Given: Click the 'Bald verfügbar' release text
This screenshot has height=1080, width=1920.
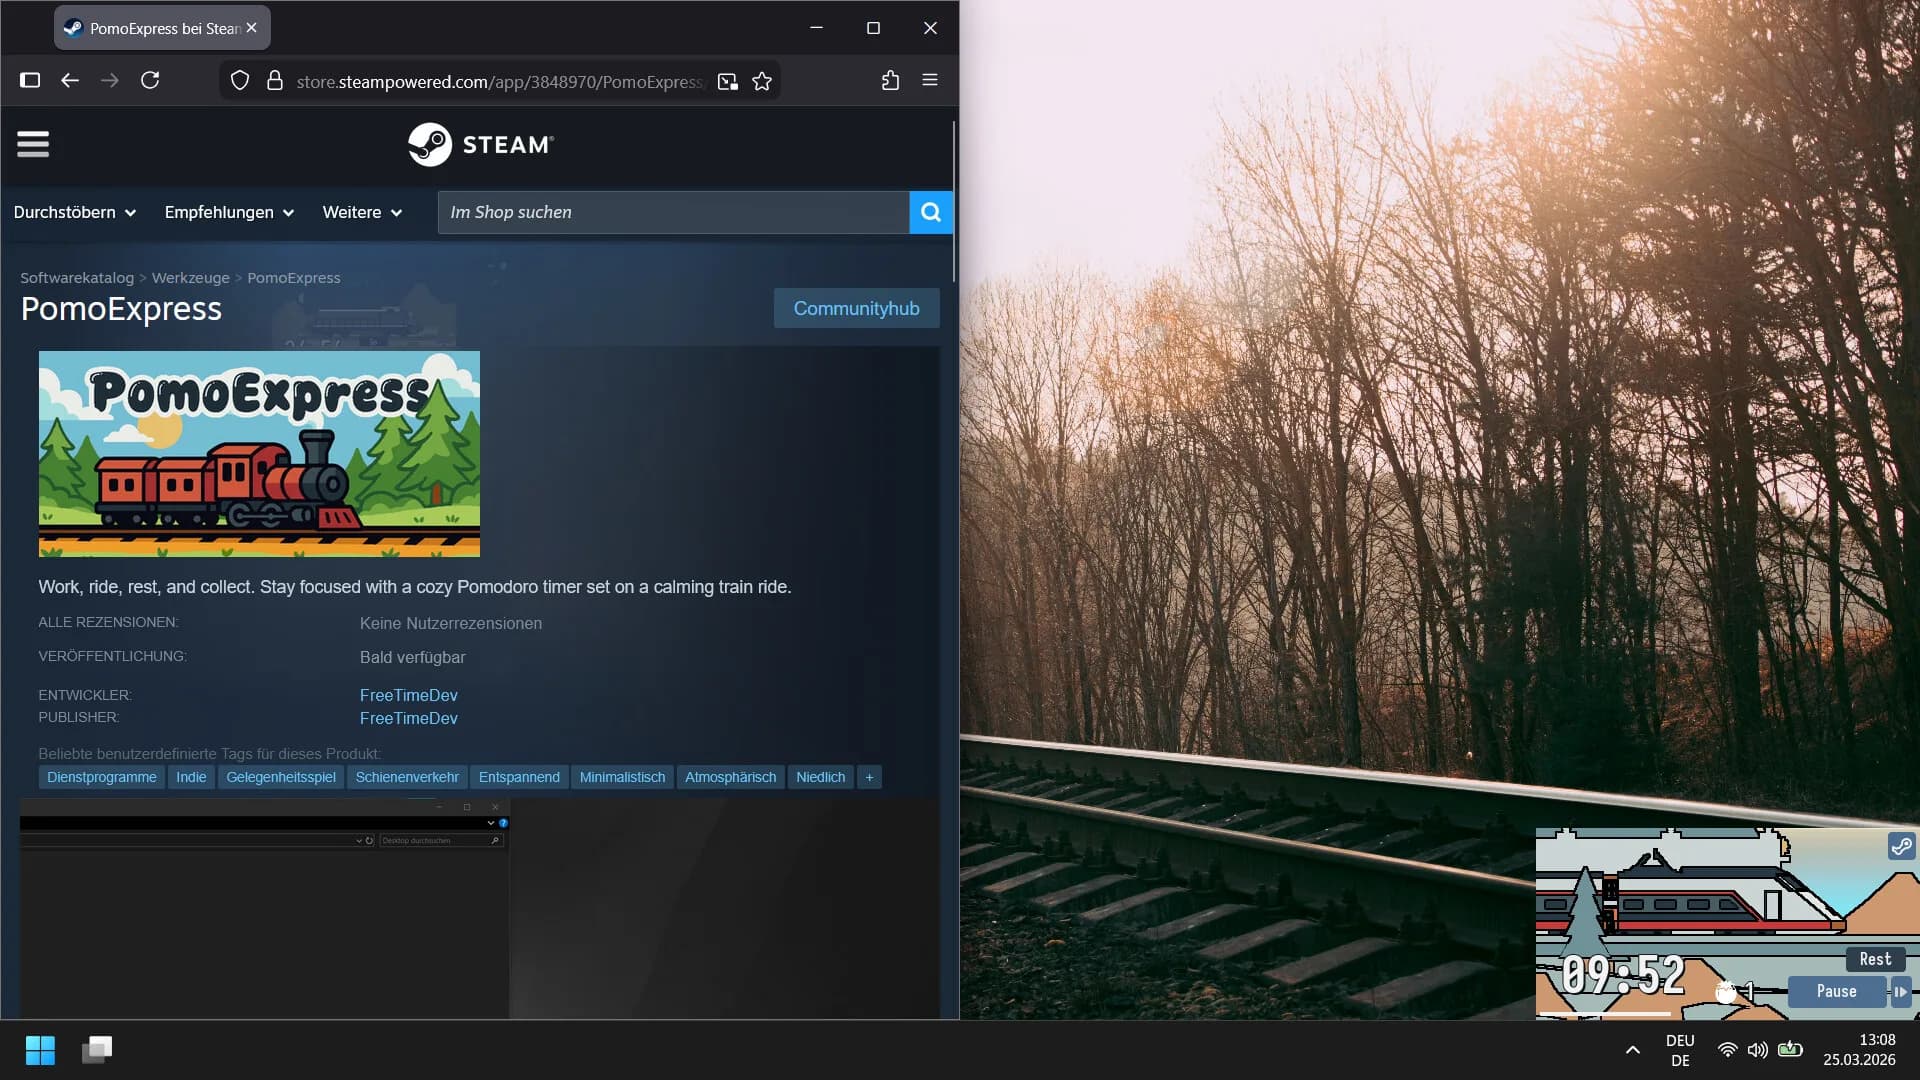Looking at the screenshot, I should click(x=413, y=657).
